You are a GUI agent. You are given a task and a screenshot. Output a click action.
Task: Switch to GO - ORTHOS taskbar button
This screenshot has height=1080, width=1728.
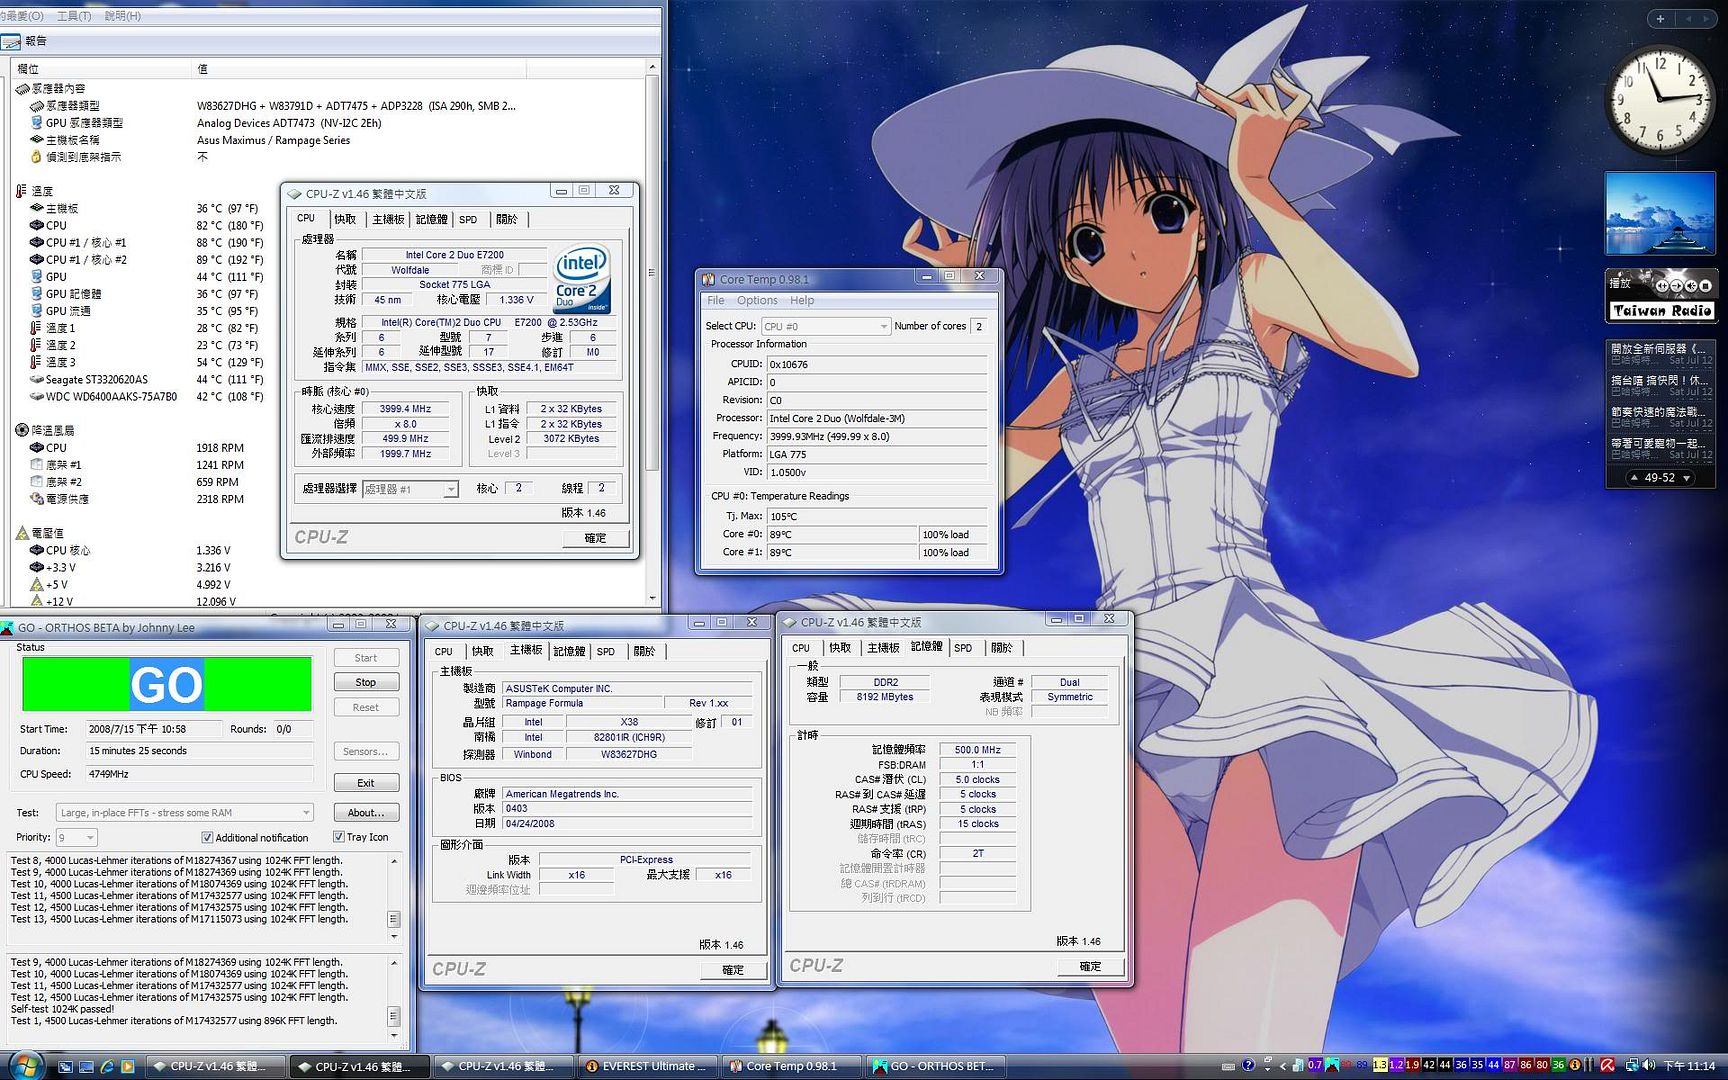[935, 1067]
